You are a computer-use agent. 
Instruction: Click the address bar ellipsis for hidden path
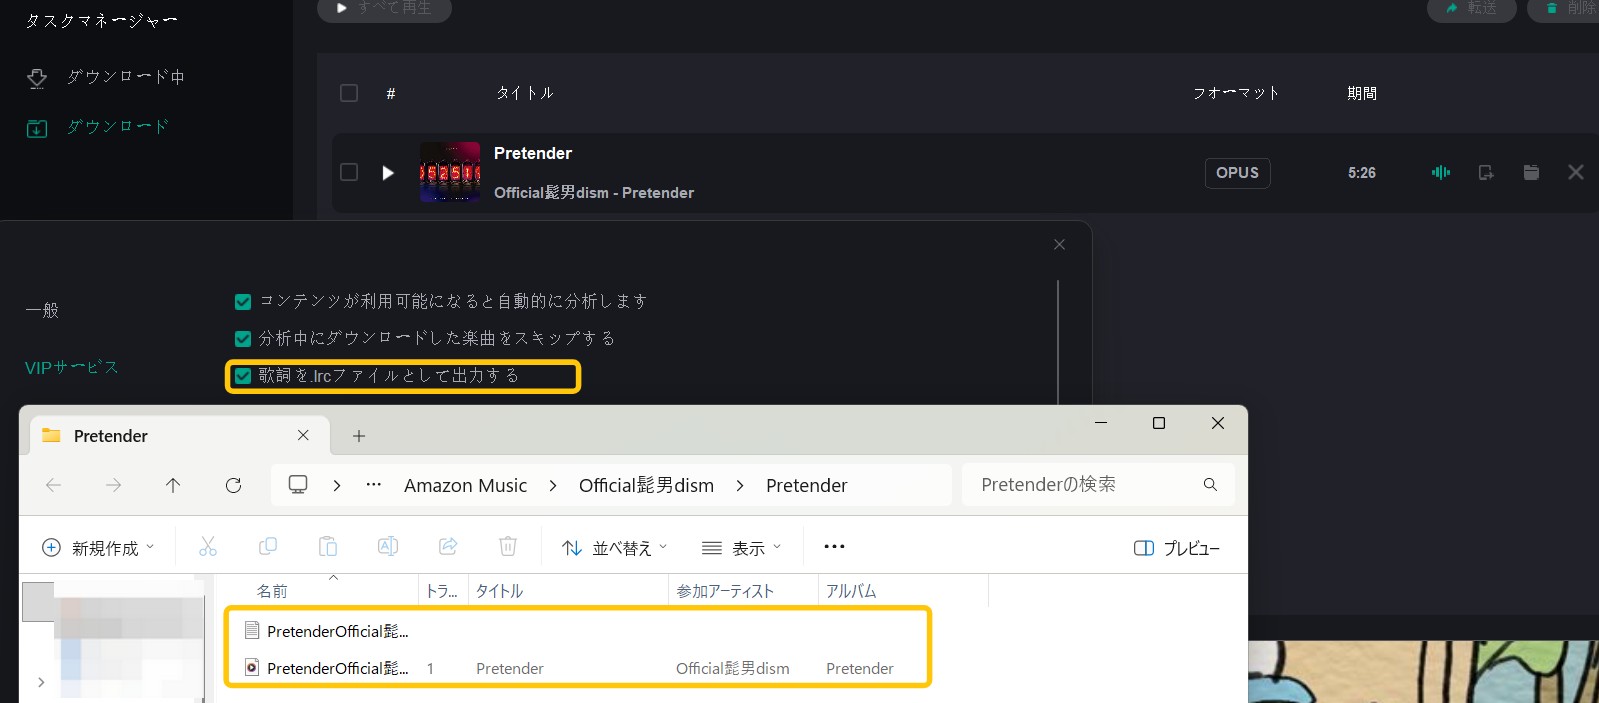point(374,485)
